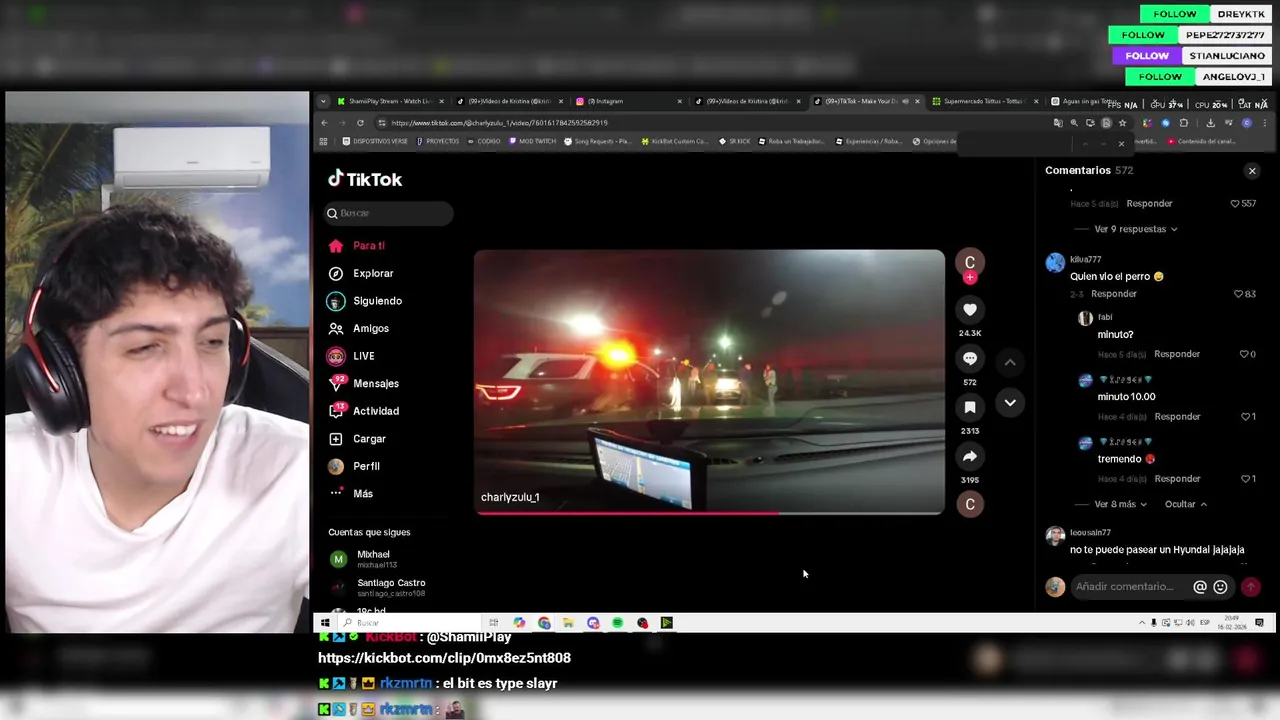The image size is (1280, 720).
Task: Reload the page in the browser
Action: [360, 123]
